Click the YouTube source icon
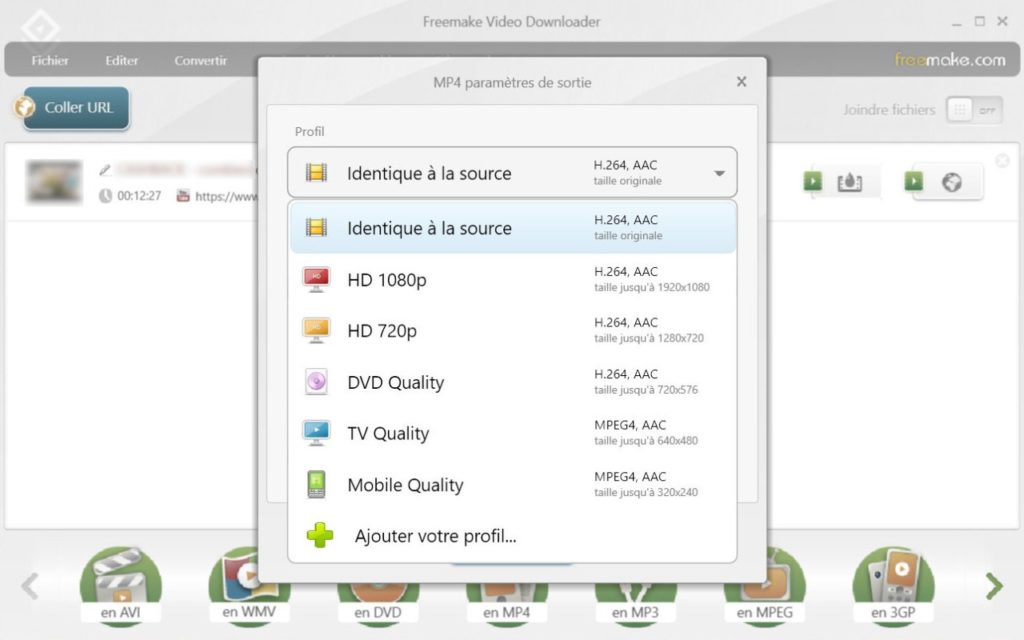This screenshot has width=1024, height=640. [183, 195]
